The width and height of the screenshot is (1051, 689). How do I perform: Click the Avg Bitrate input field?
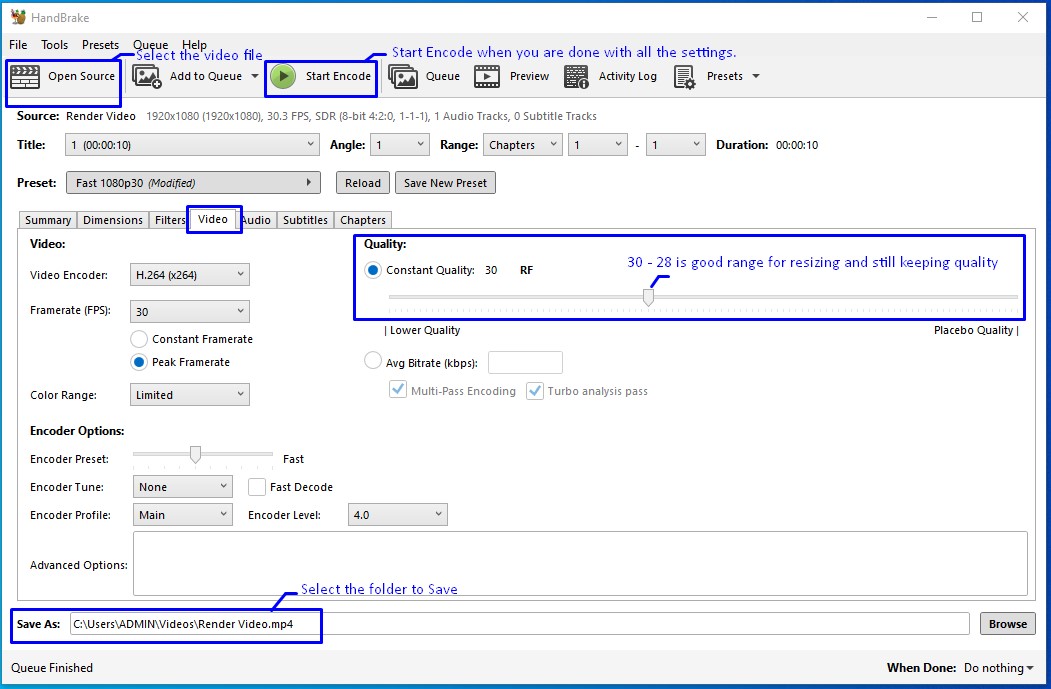(x=526, y=363)
